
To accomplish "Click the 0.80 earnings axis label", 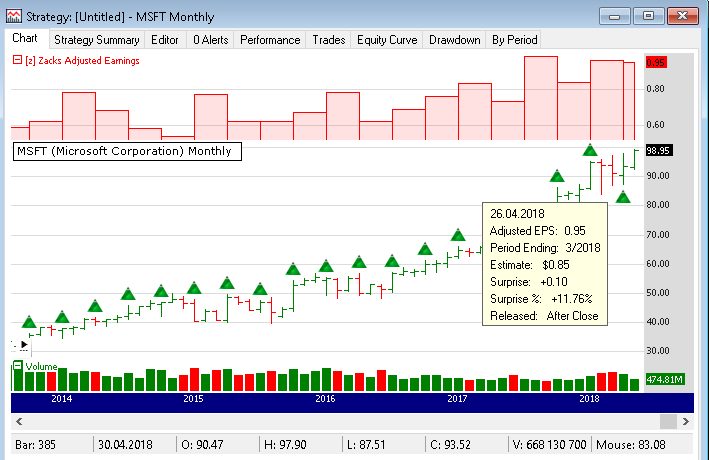I will coord(655,89).
